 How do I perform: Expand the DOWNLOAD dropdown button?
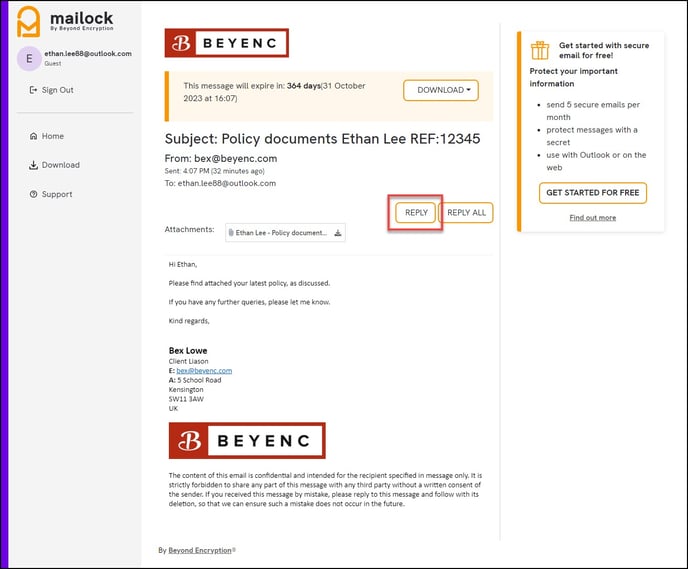441,90
